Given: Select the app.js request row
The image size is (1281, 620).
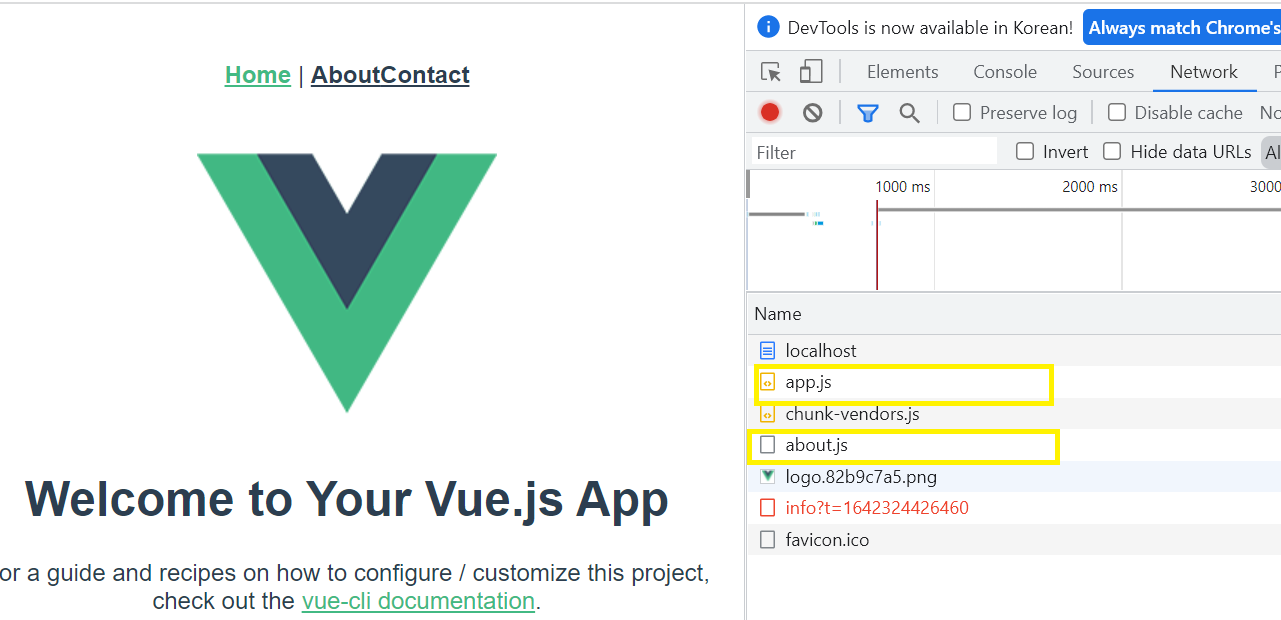Looking at the screenshot, I should click(1014, 382).
